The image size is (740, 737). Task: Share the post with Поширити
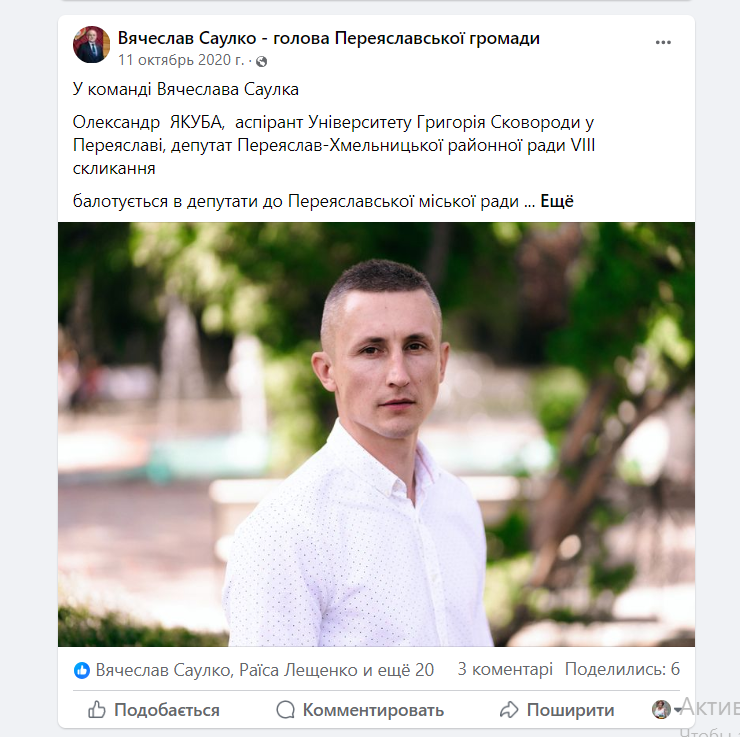(557, 710)
